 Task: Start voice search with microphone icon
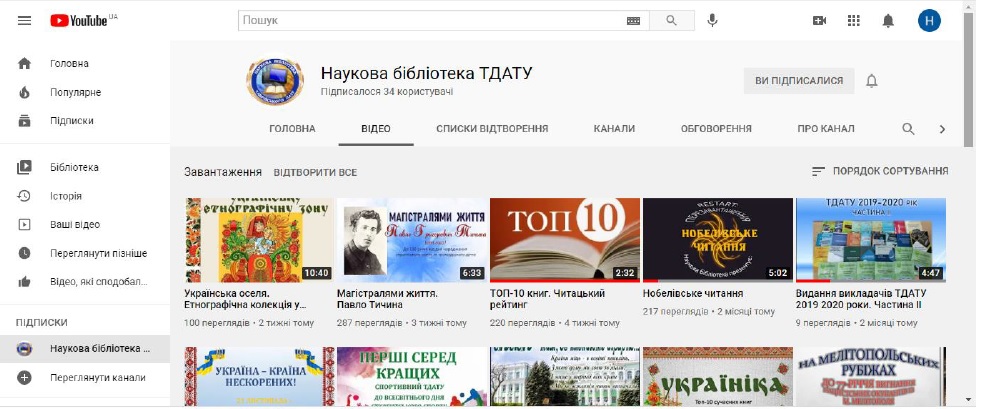tap(712, 21)
